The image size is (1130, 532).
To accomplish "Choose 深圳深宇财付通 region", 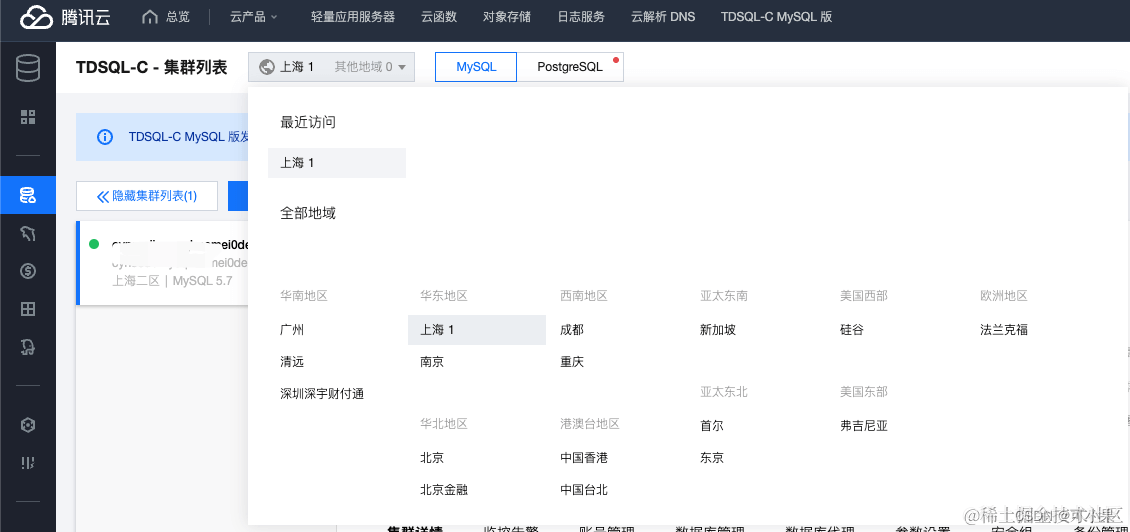I will 322,394.
